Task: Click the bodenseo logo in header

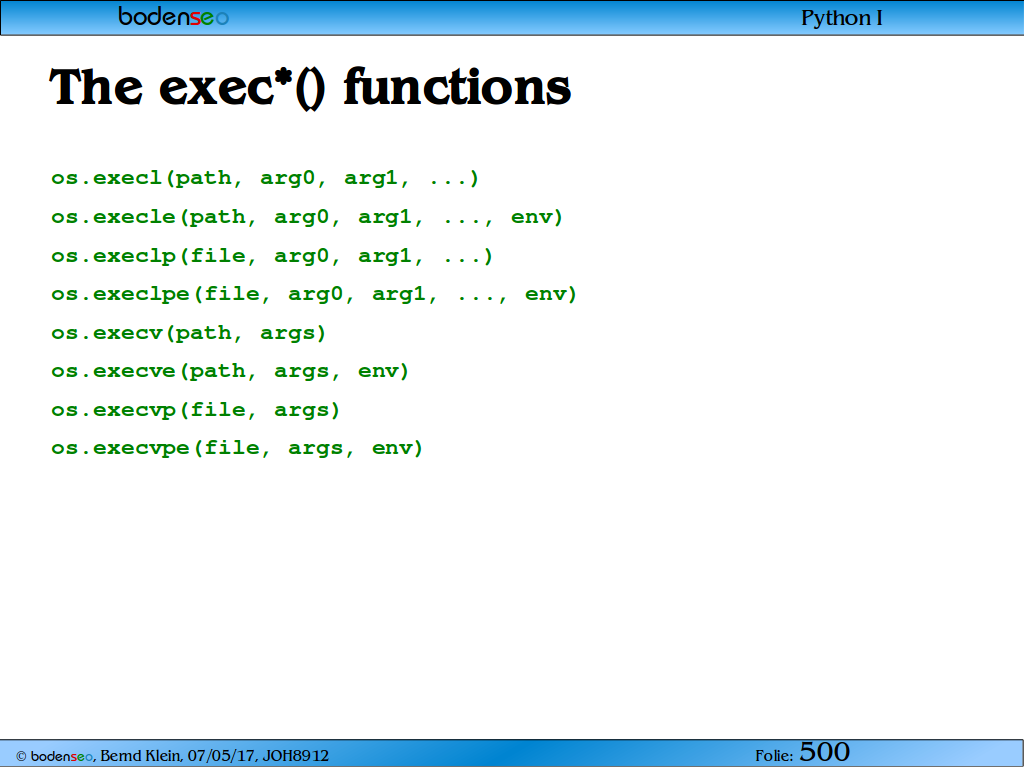Action: pos(174,16)
